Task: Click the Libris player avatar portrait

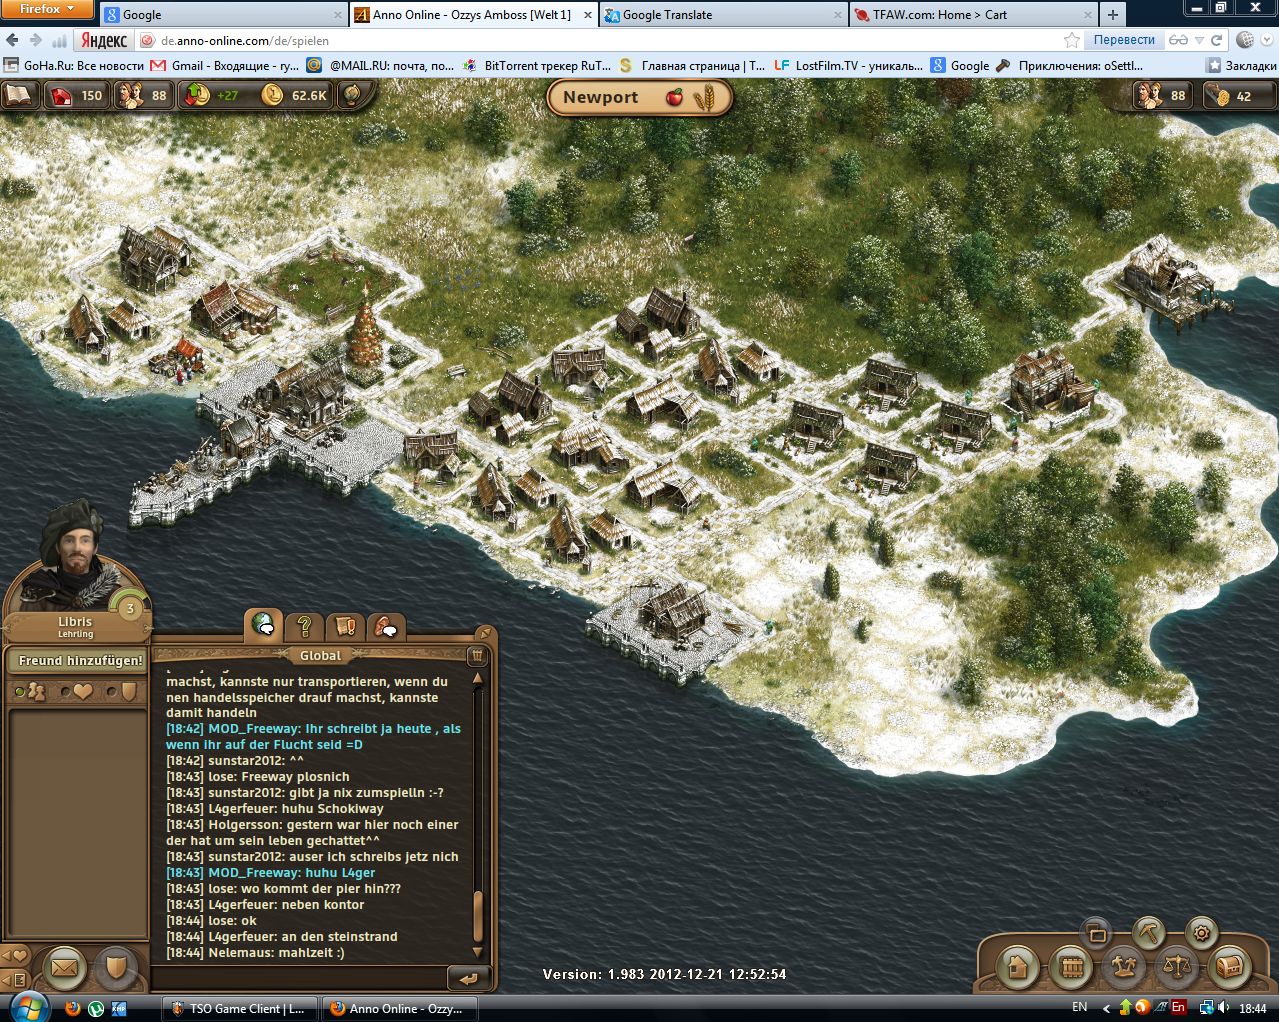Action: pos(76,555)
